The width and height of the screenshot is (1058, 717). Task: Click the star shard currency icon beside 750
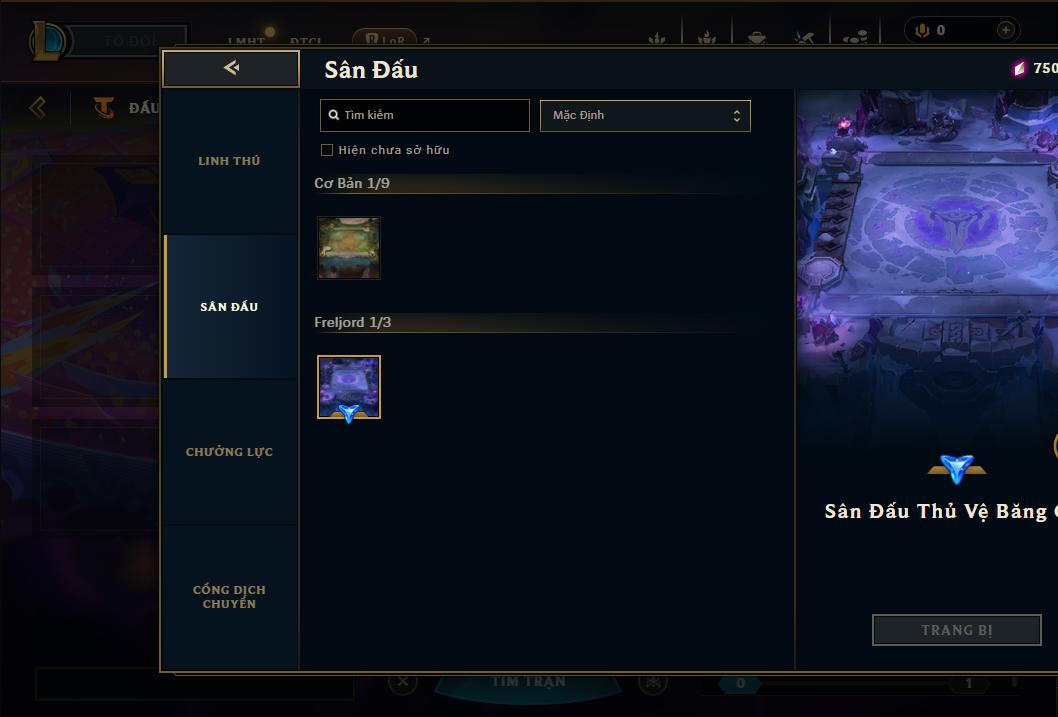tap(1019, 69)
